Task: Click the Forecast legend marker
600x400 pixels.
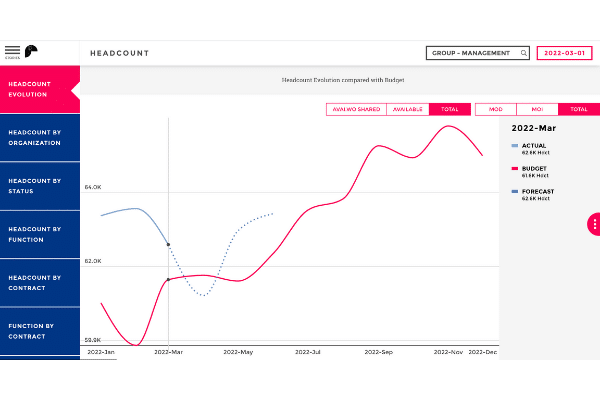Action: click(514, 191)
